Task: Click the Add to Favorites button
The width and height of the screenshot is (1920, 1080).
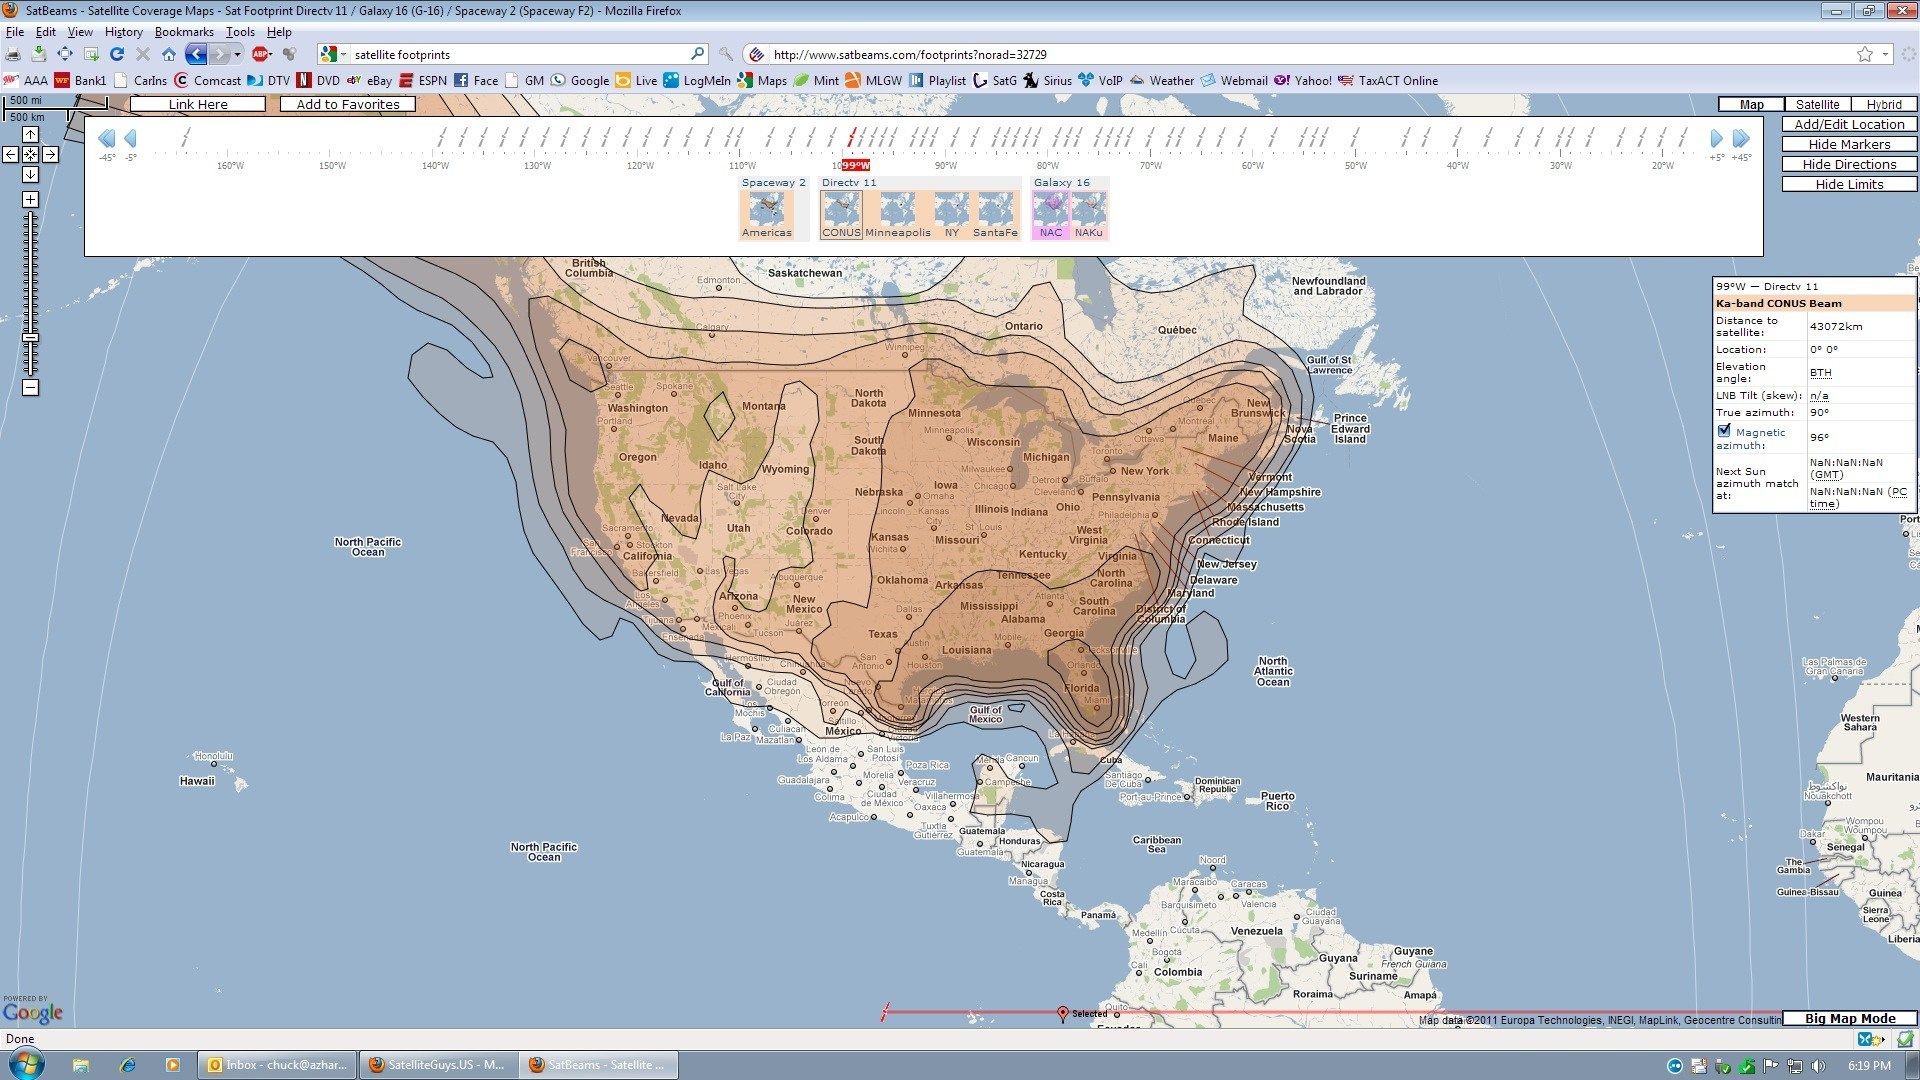Action: [x=348, y=104]
